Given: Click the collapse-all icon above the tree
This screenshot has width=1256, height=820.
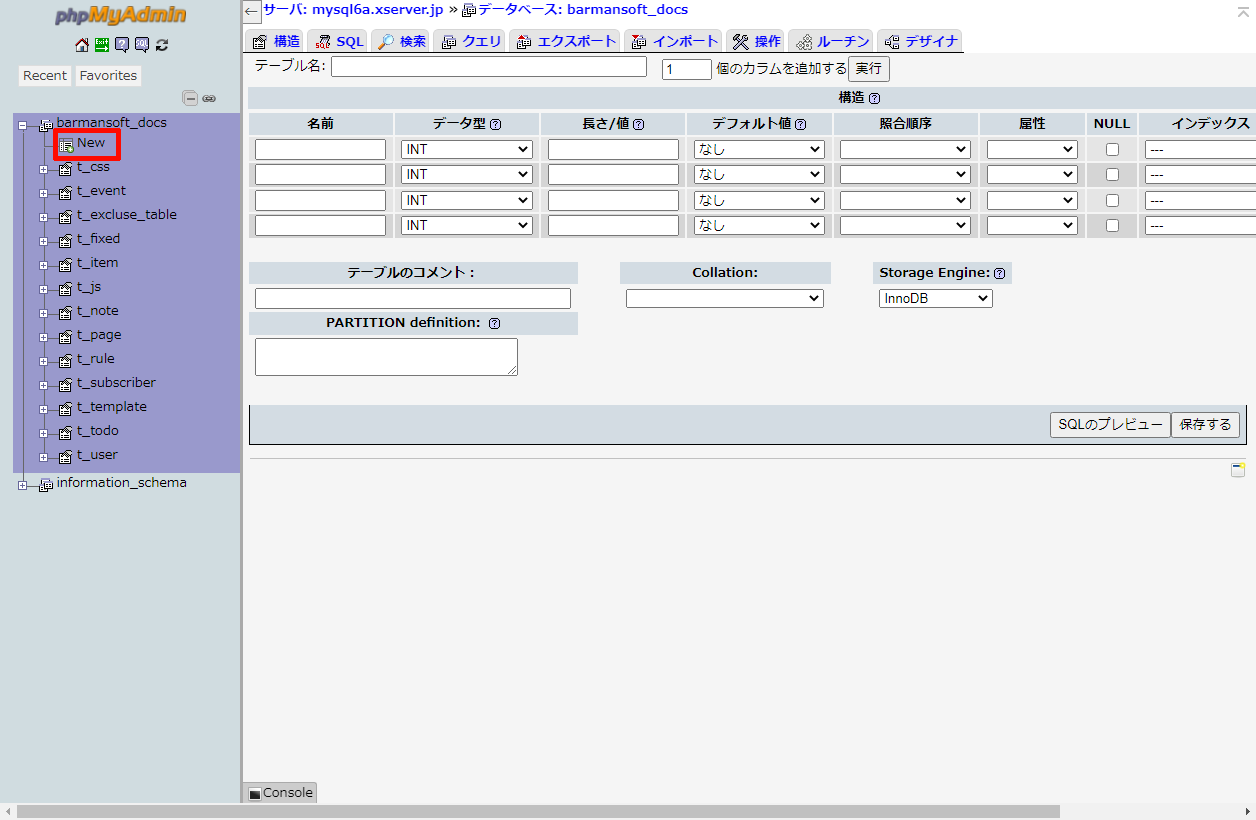Looking at the screenshot, I should (x=189, y=98).
